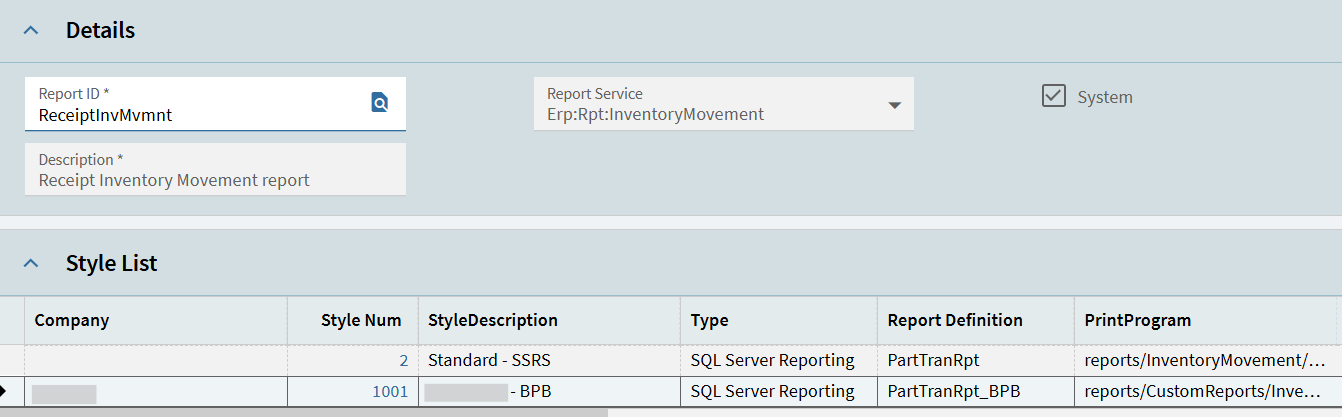The image size is (1342, 417).
Task: Open the Report Service dropdown
Action: [894, 105]
